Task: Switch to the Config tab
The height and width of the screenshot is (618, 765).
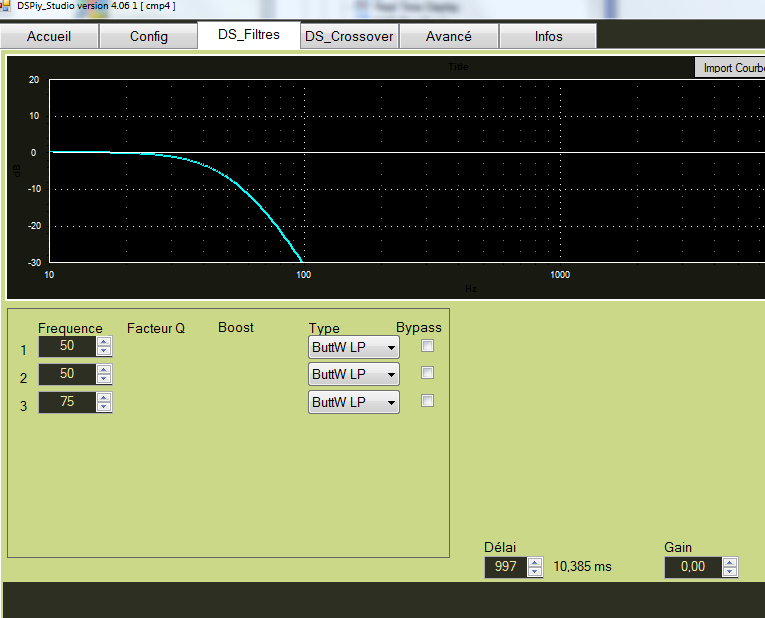Action: pos(148,36)
